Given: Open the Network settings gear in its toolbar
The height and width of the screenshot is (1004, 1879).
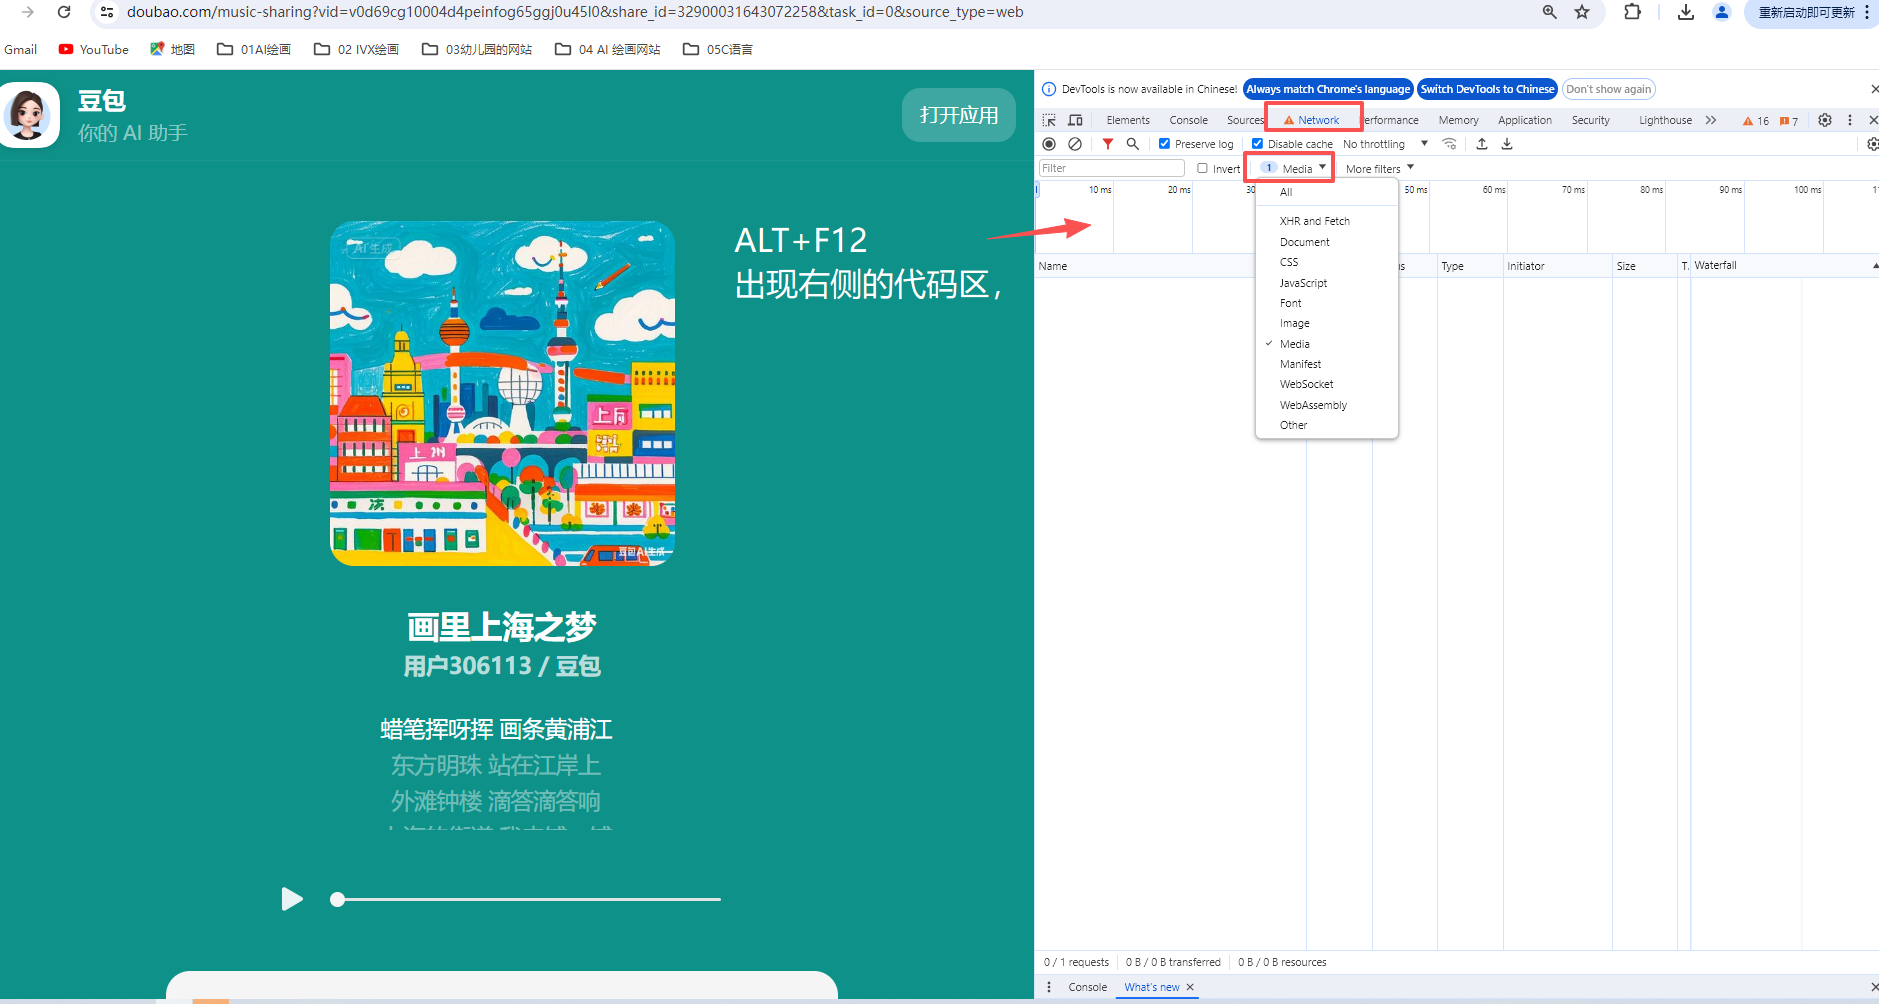Looking at the screenshot, I should 1873,144.
